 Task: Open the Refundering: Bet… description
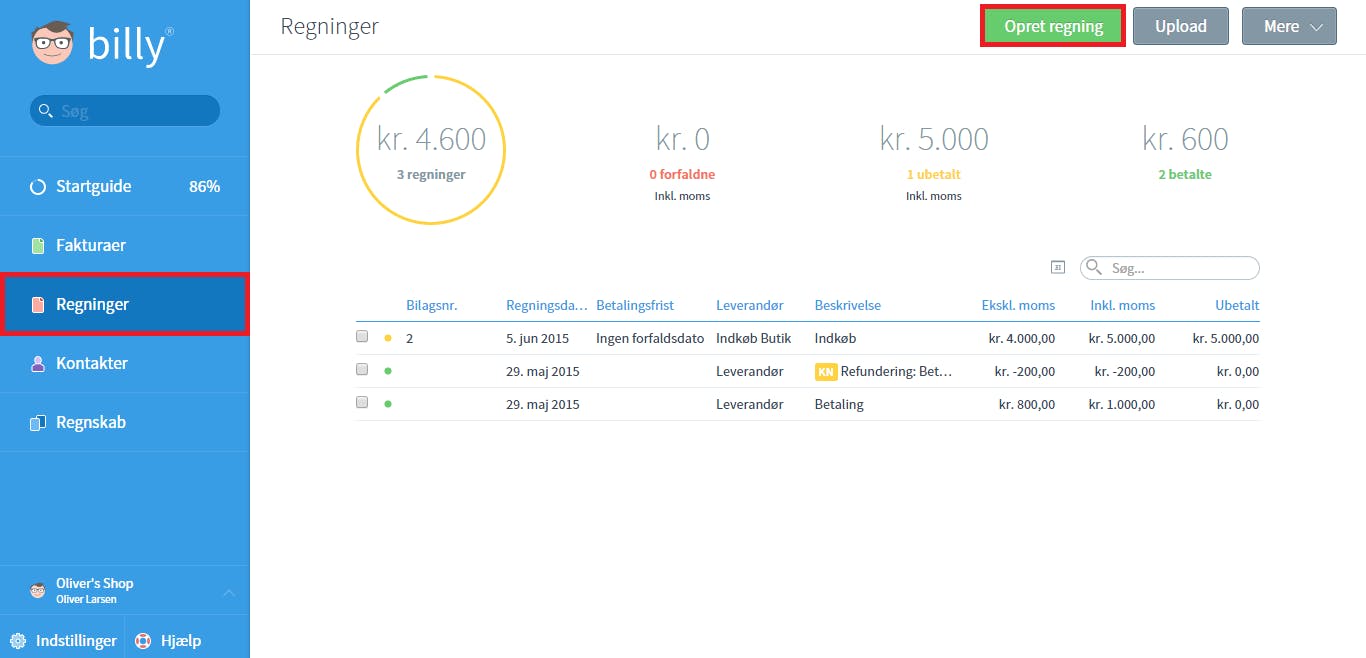click(897, 371)
